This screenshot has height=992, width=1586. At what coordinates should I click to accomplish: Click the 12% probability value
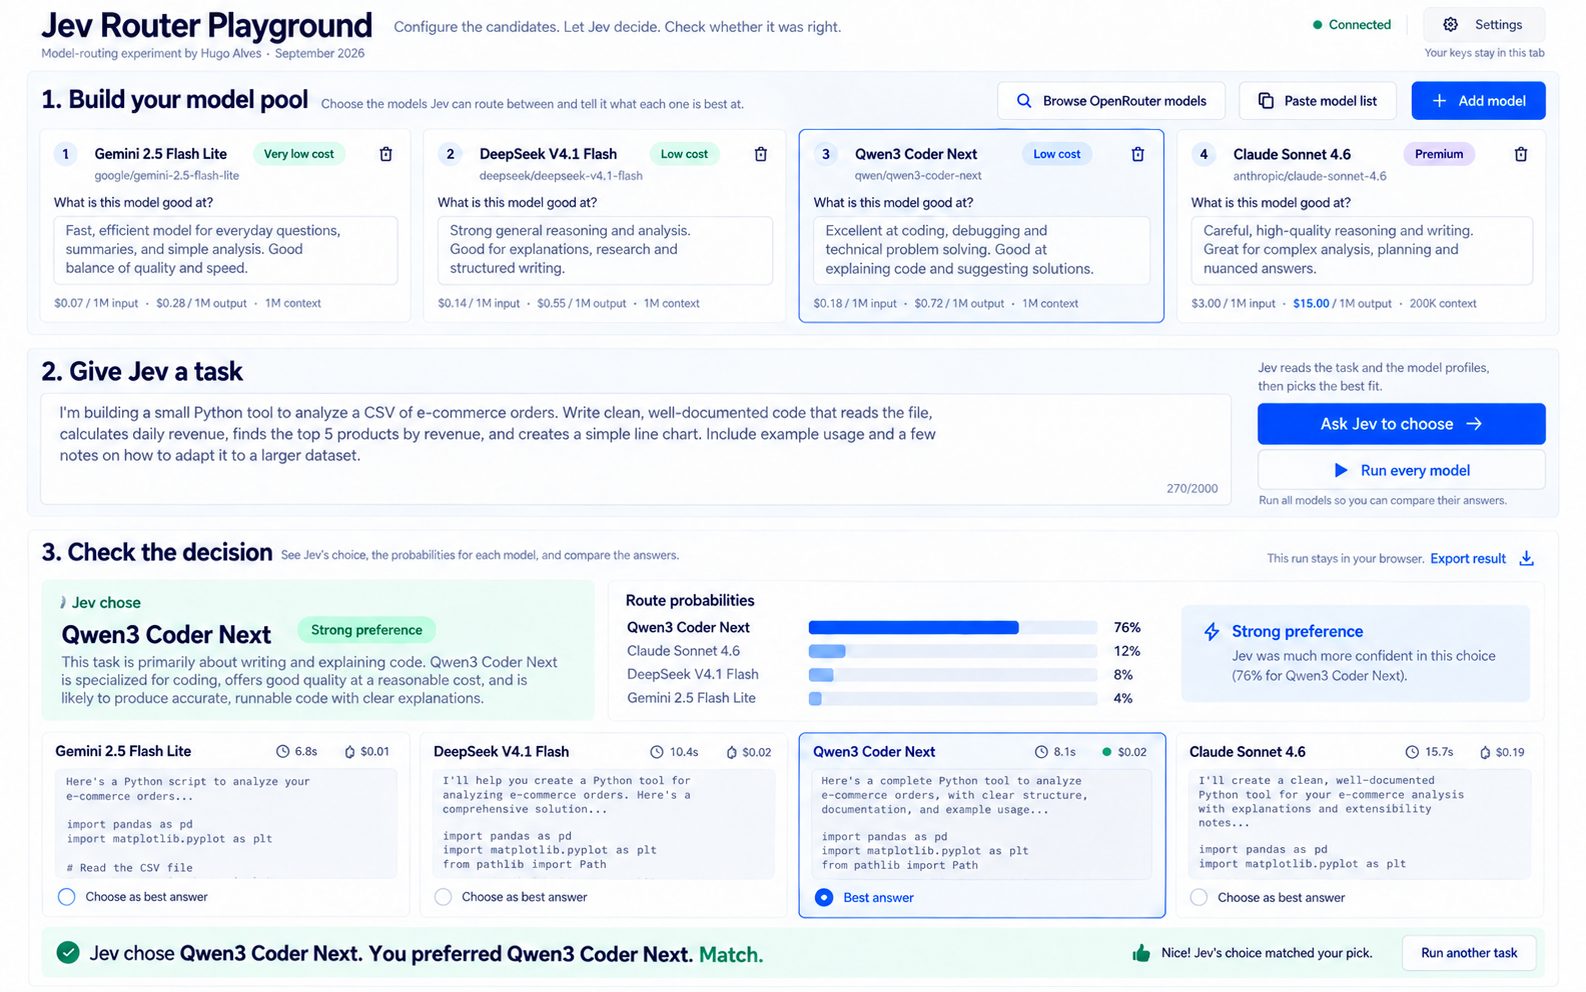(x=1127, y=651)
